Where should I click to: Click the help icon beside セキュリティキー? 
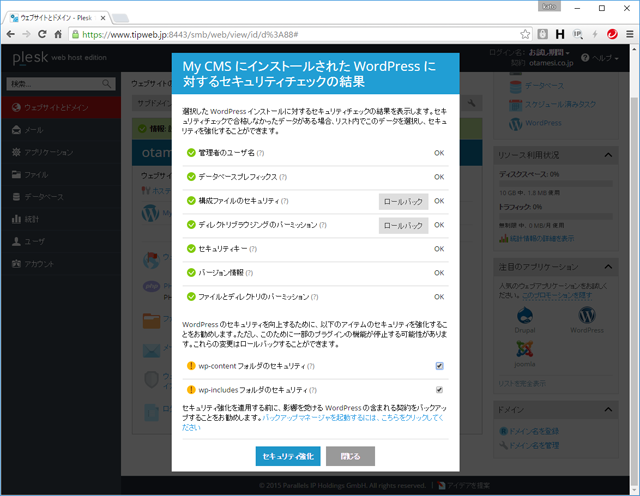(253, 249)
